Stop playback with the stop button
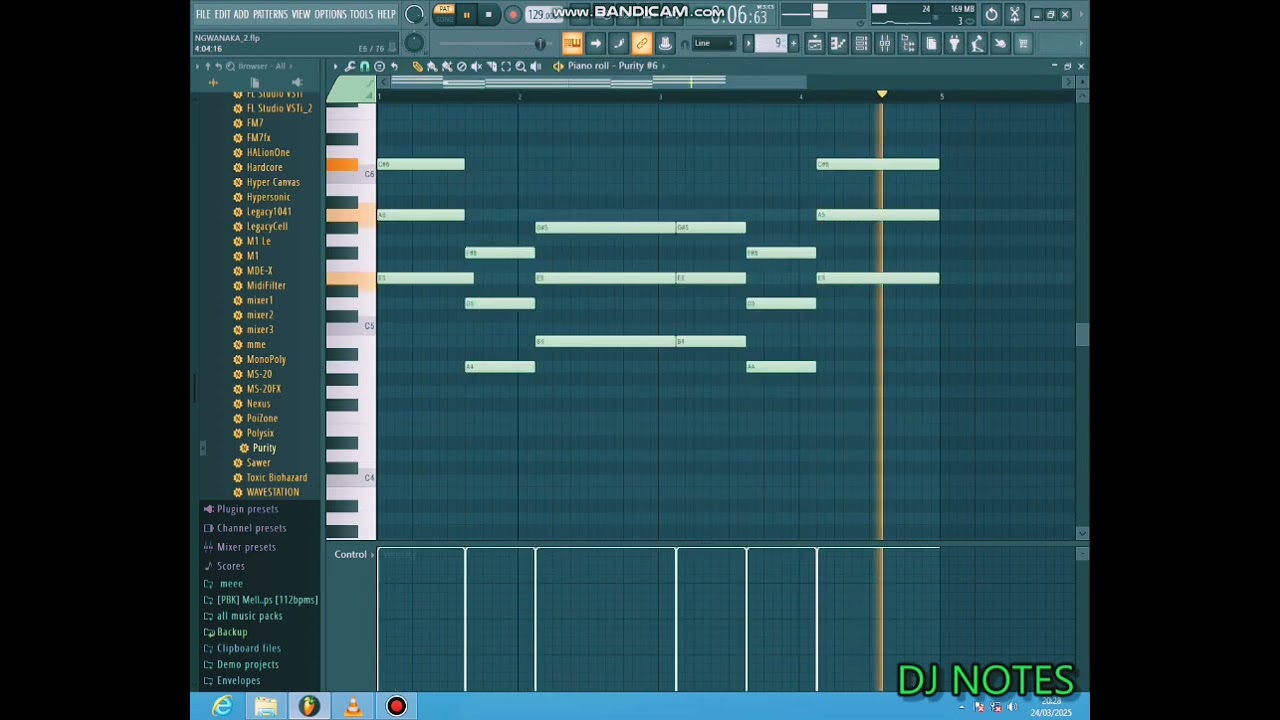Image resolution: width=1280 pixels, height=720 pixels. click(x=488, y=15)
